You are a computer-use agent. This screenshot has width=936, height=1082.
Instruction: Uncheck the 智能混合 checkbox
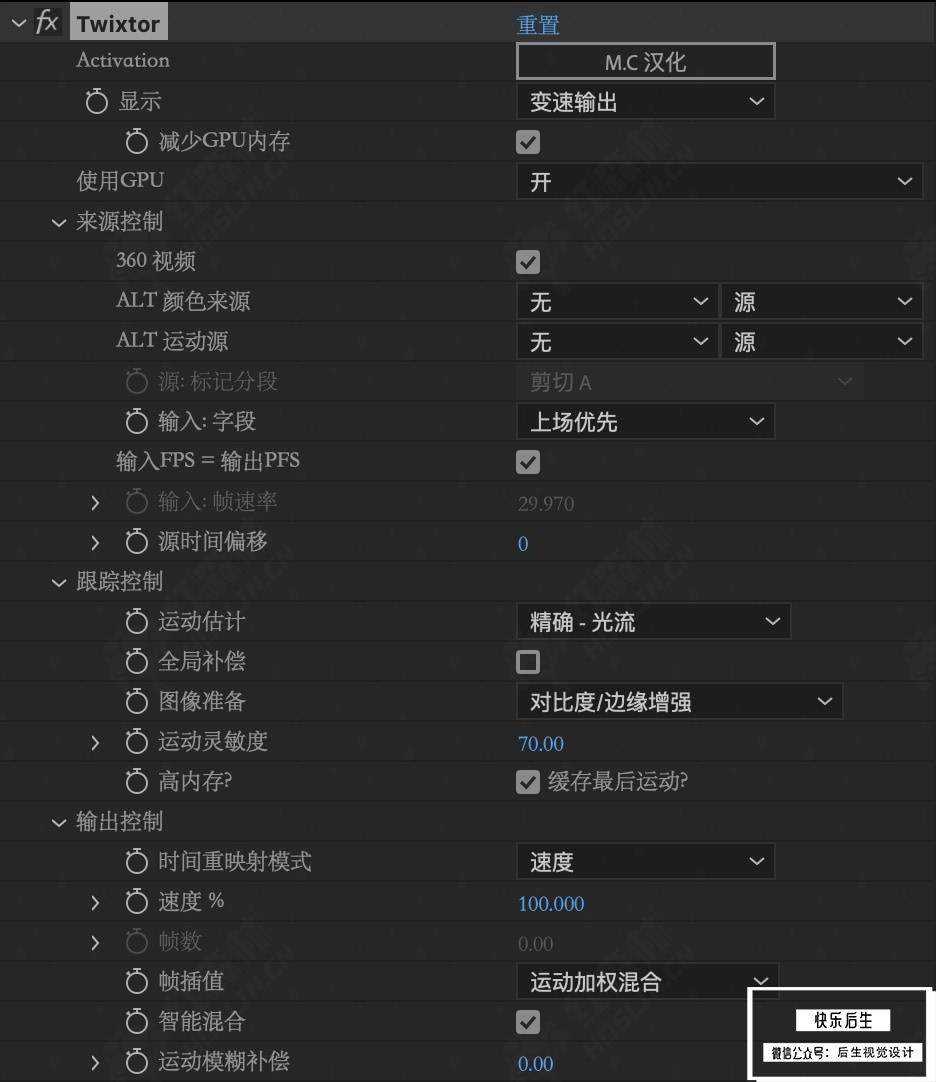coord(528,1022)
